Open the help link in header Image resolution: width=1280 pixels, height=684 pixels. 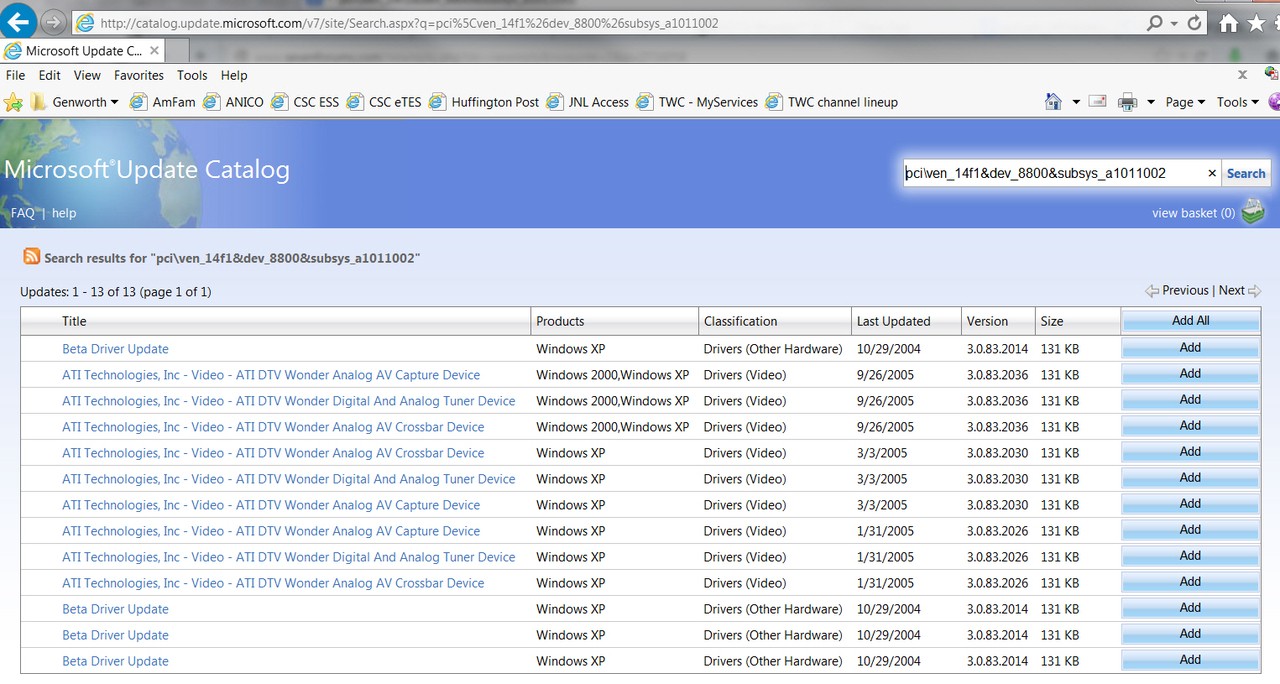coord(64,213)
